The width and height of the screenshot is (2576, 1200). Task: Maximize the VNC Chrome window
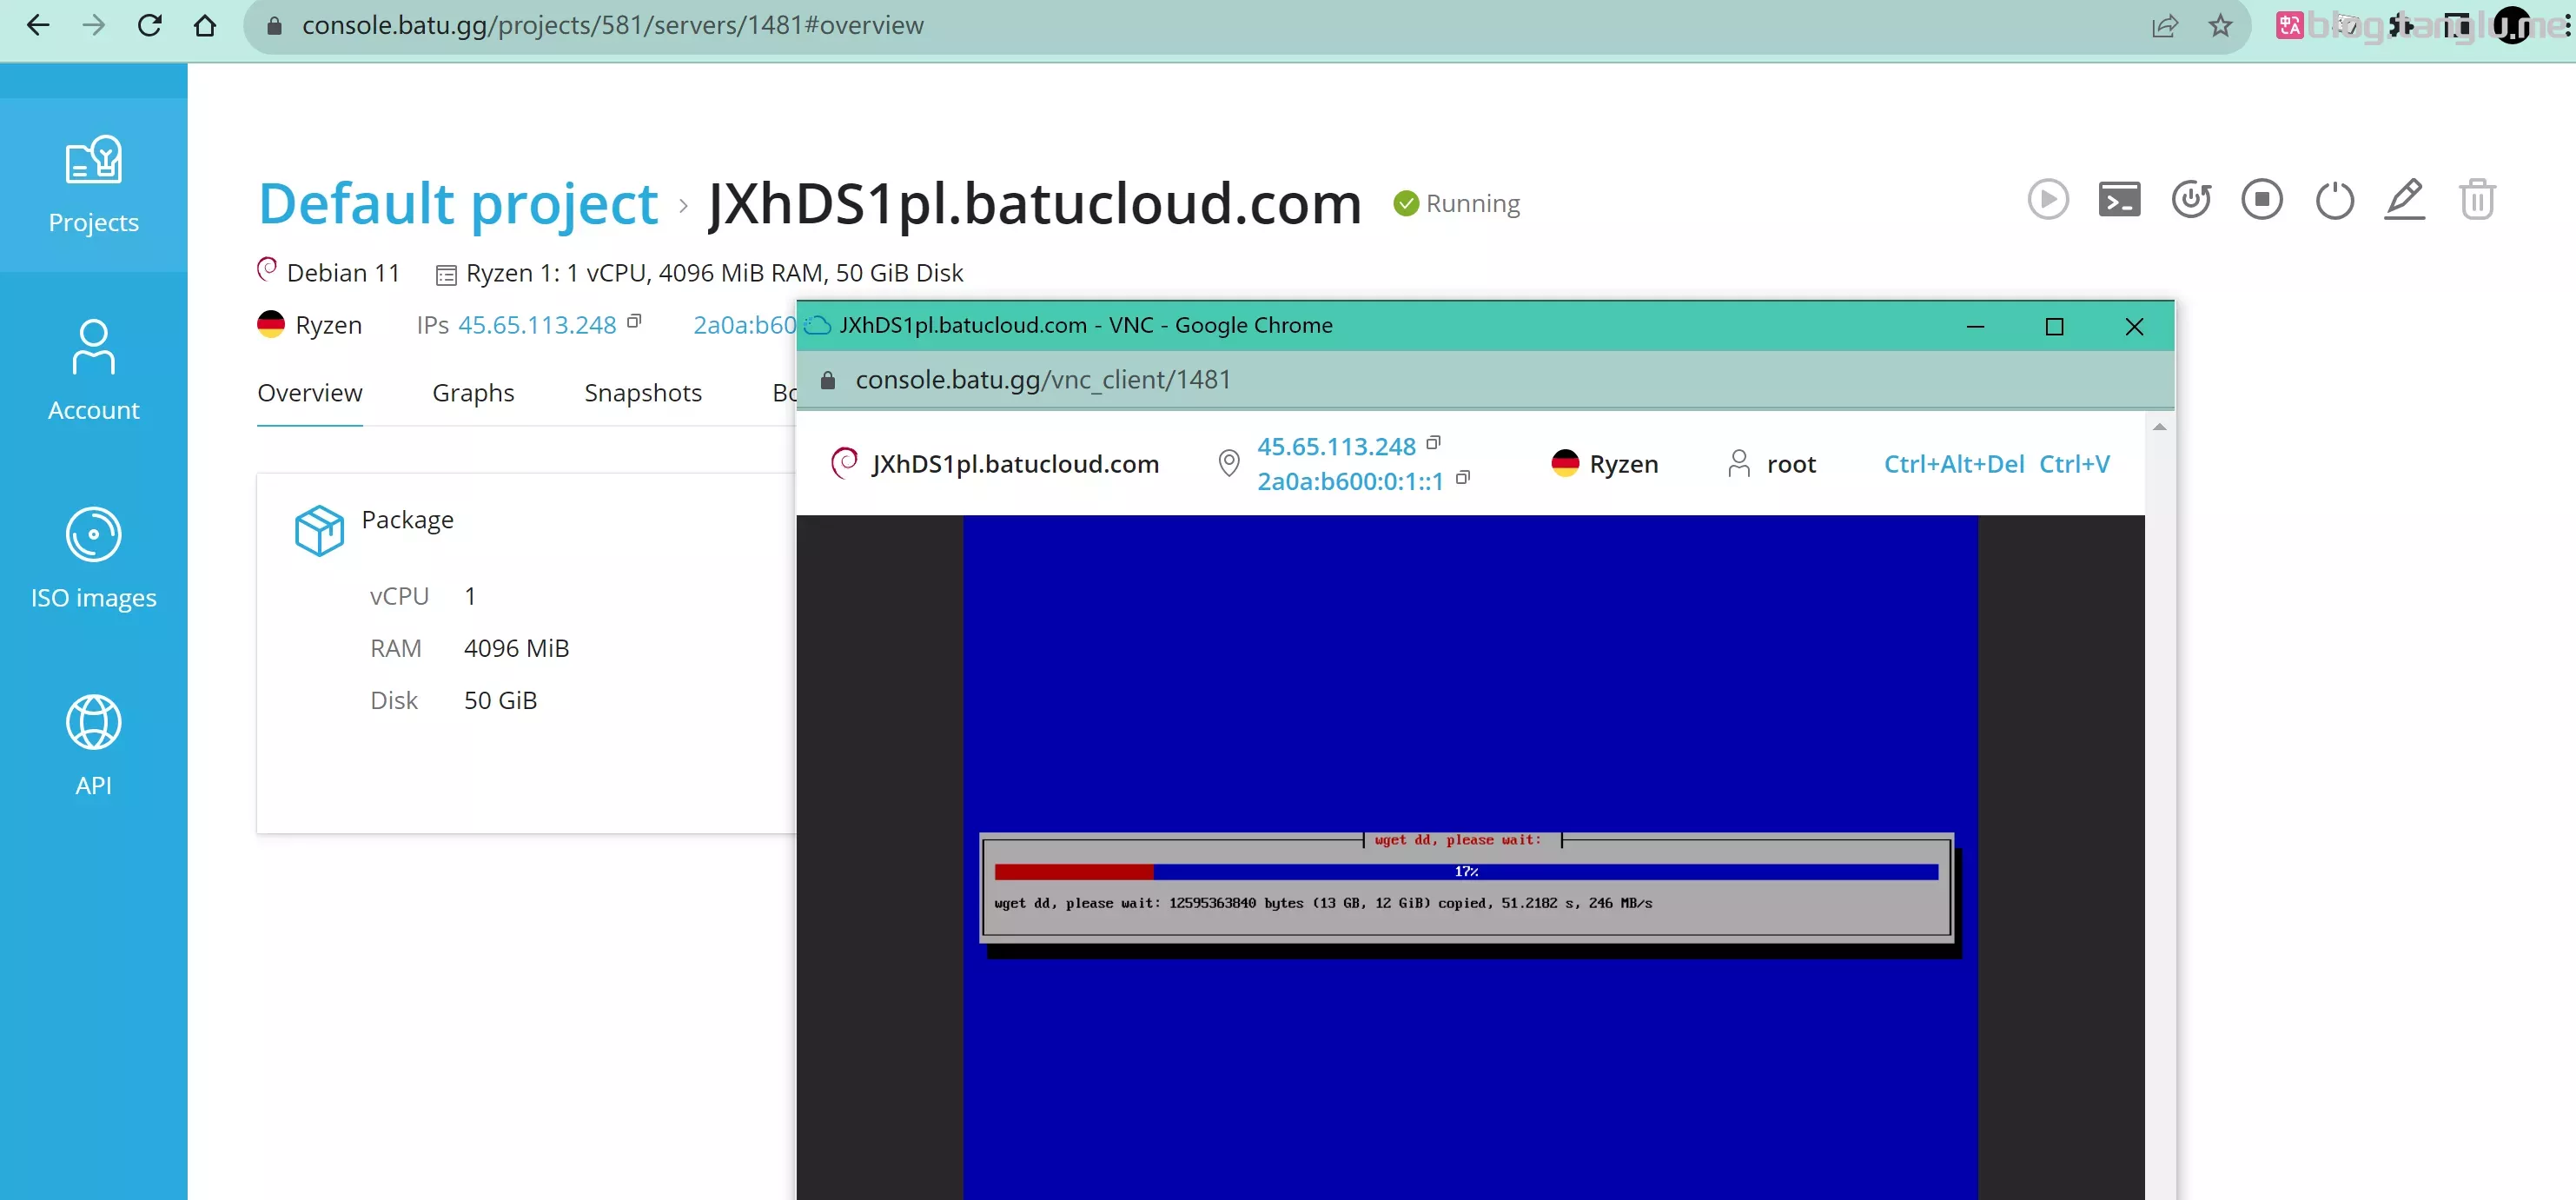click(2054, 326)
